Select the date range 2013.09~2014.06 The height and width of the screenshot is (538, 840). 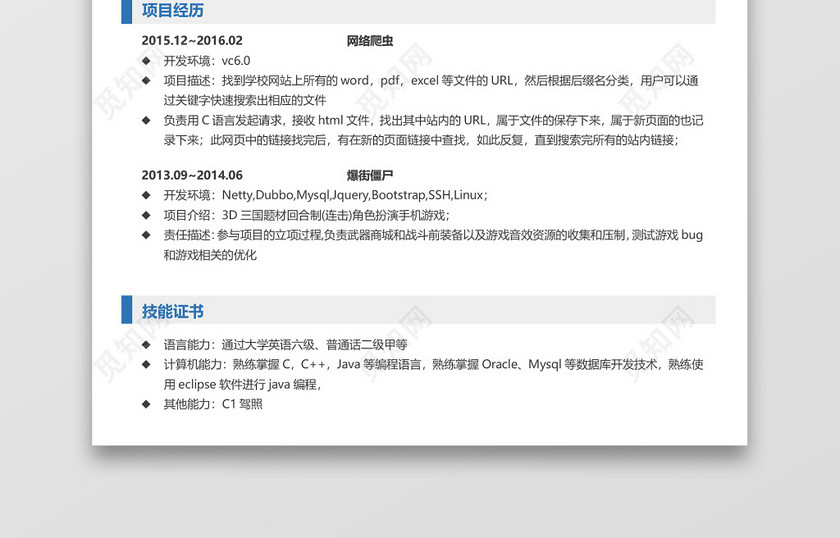tap(192, 175)
